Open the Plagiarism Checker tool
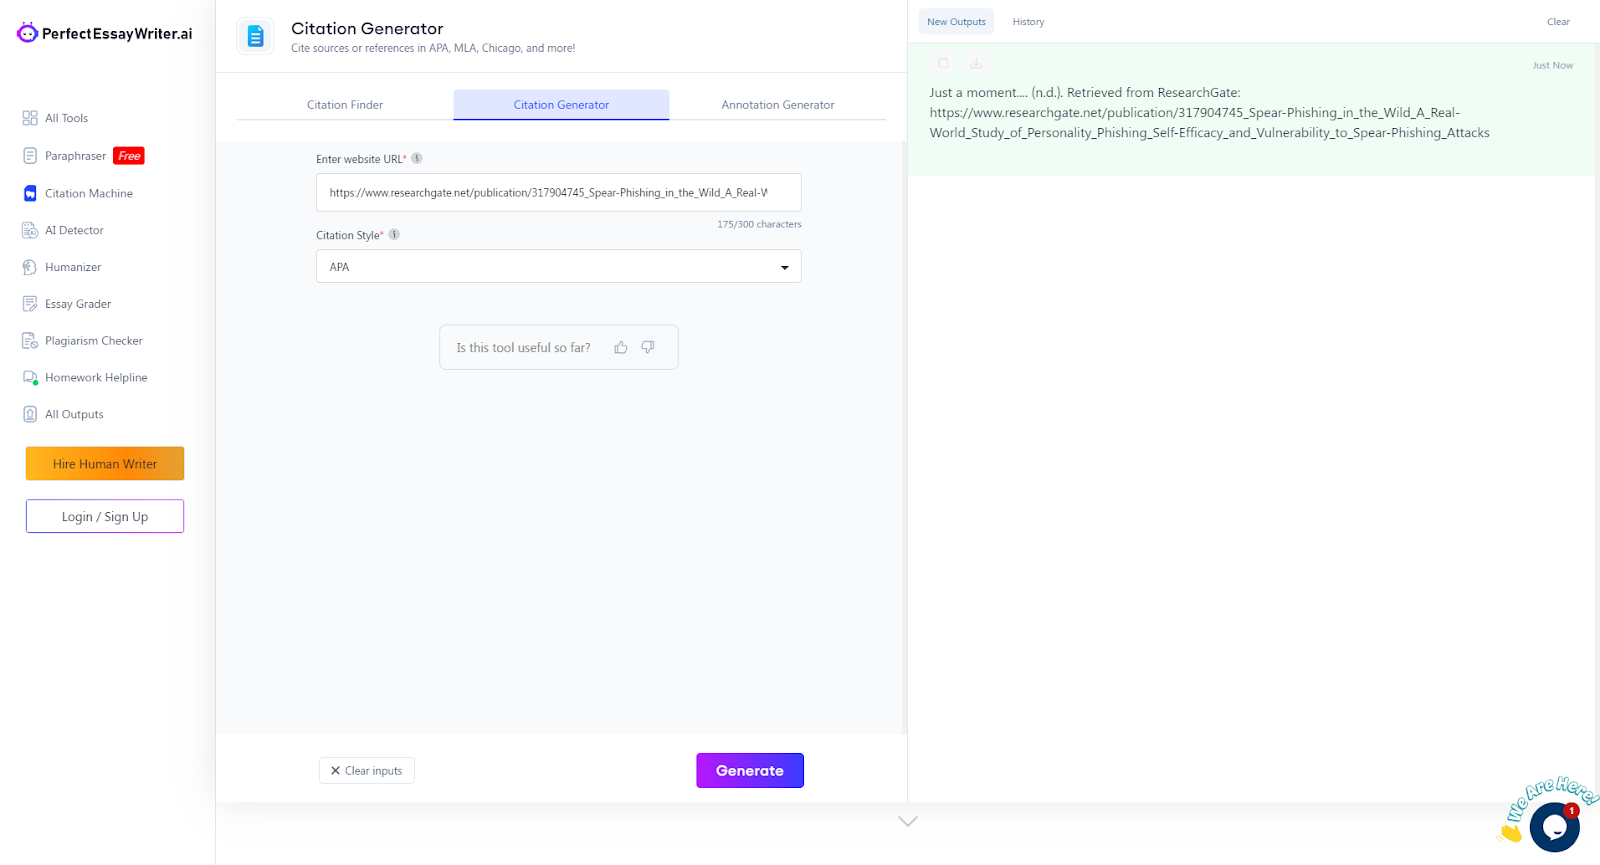Screen dimensions: 1600x865 point(93,341)
